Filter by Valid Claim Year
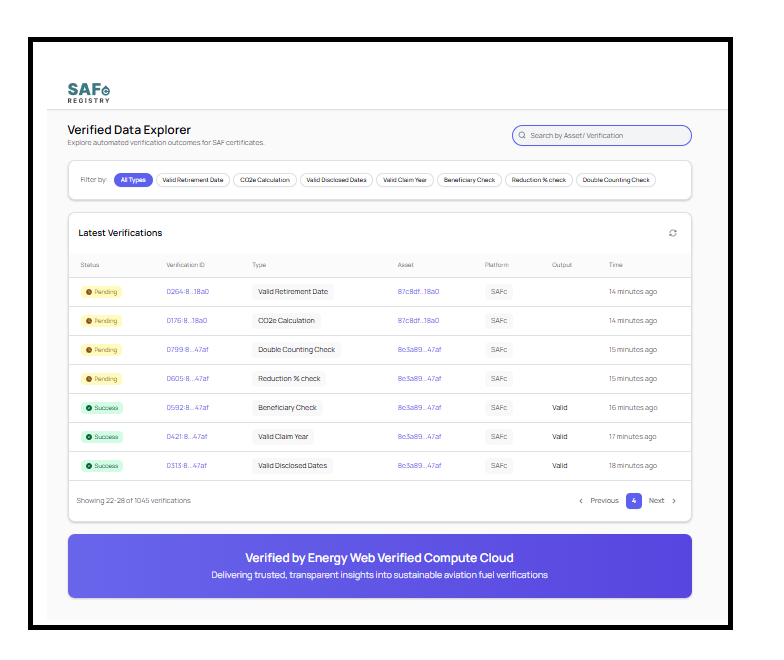Screen dimensions: 784x660 tap(405, 180)
